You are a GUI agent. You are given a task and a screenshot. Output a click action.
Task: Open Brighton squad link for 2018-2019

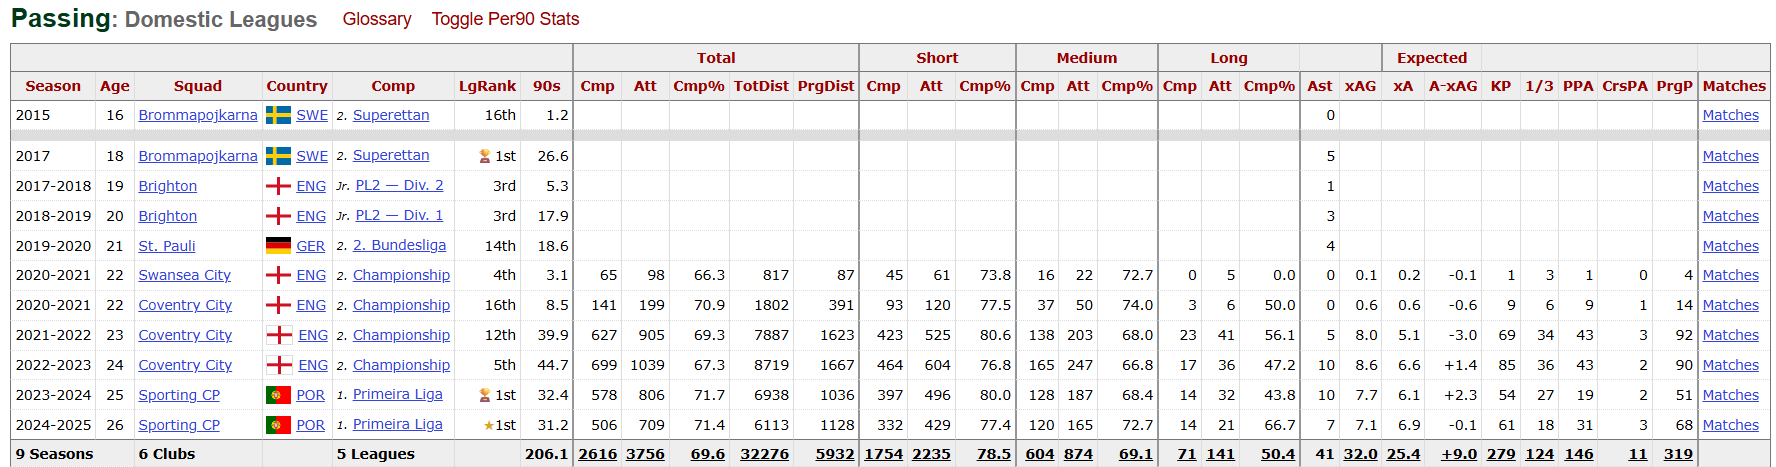coord(168,216)
